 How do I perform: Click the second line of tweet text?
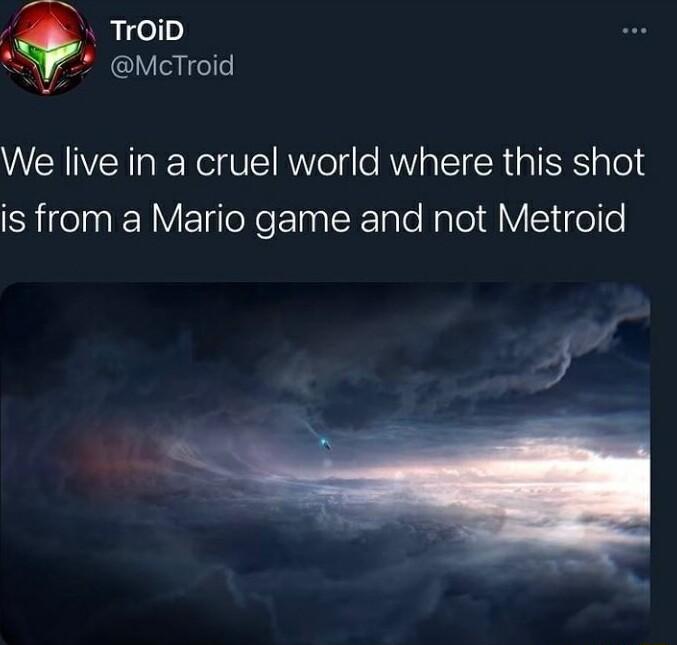coord(313,218)
